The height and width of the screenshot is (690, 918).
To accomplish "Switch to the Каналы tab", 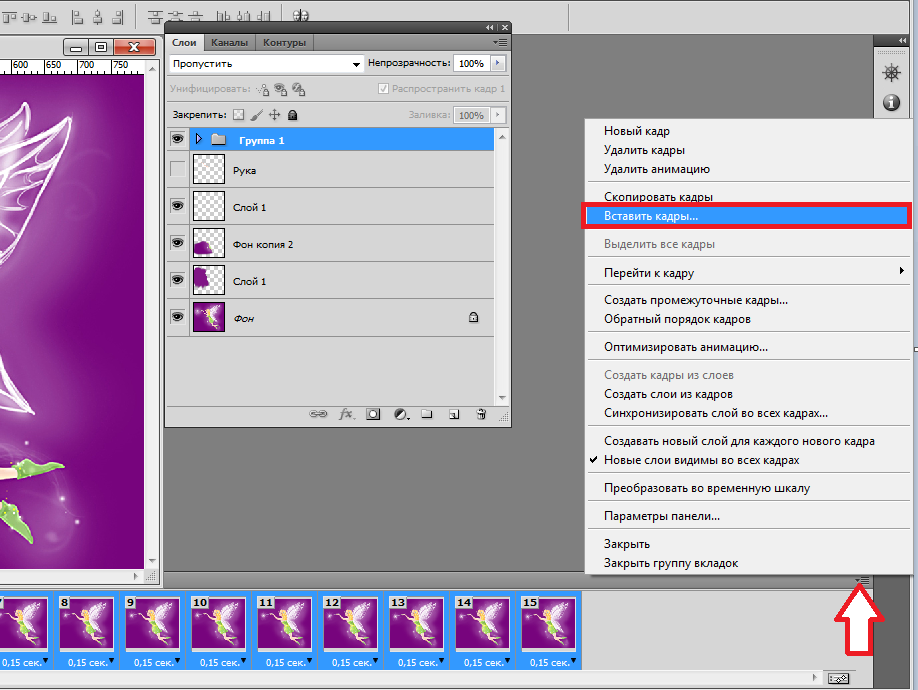I will point(230,42).
